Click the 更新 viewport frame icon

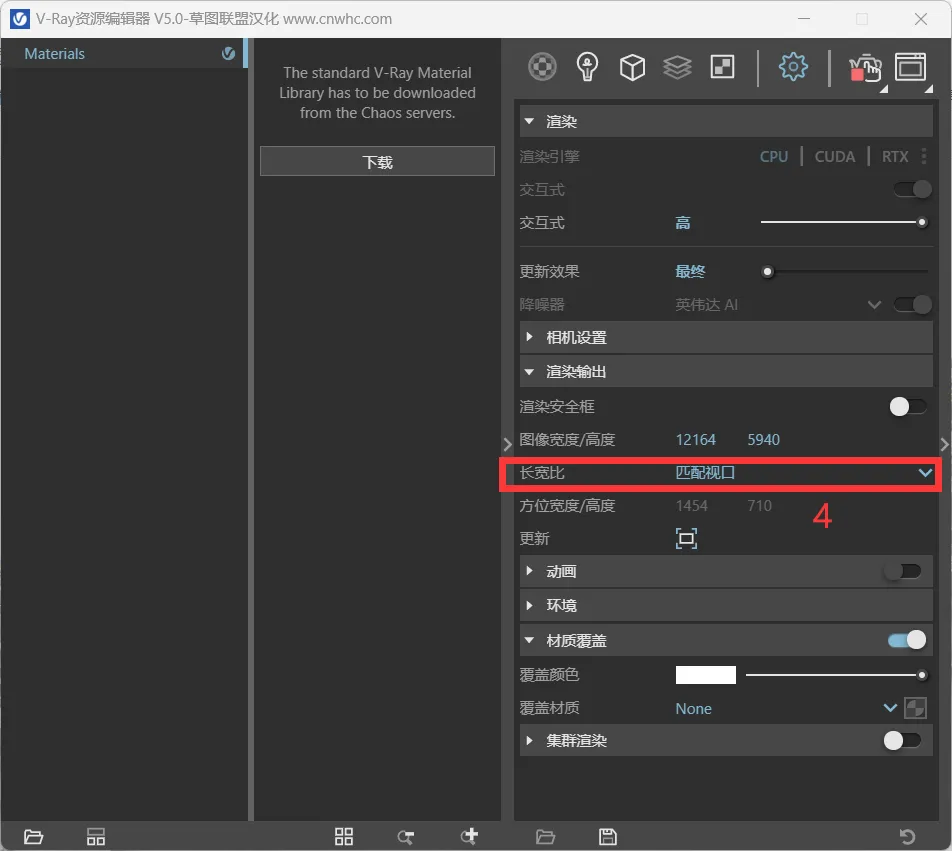pyautogui.click(x=686, y=538)
